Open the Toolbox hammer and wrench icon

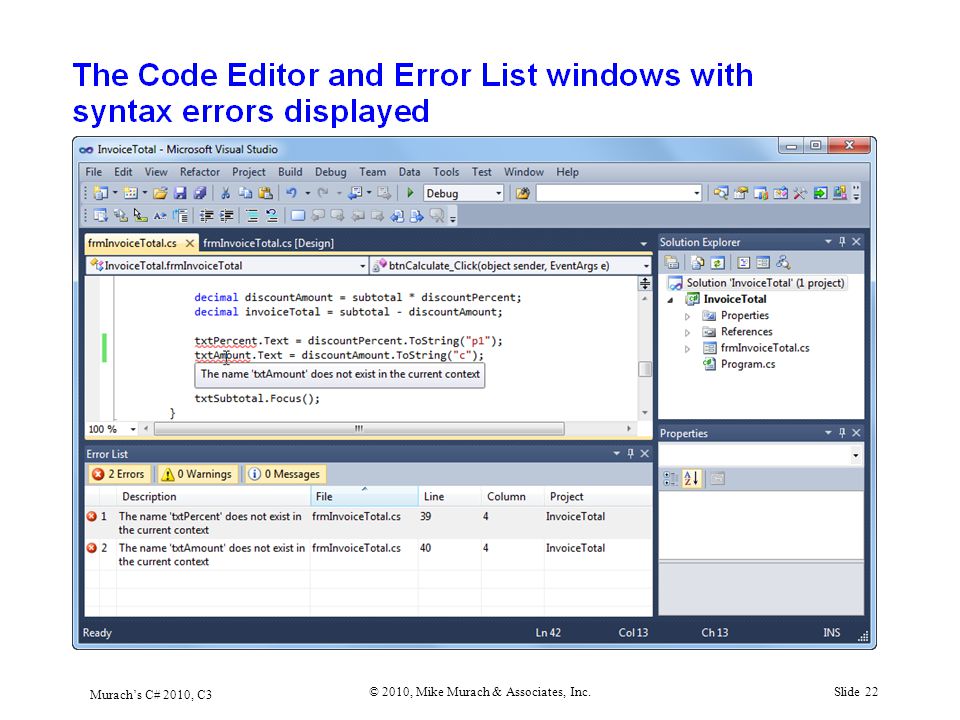800,193
